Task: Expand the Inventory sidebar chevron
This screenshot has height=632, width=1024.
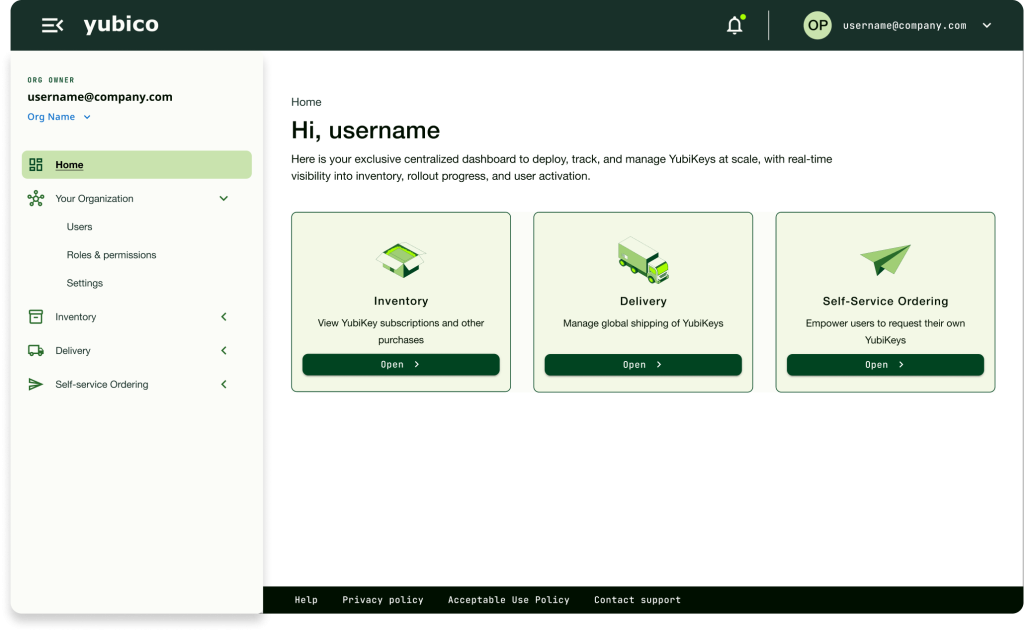Action: click(x=224, y=317)
